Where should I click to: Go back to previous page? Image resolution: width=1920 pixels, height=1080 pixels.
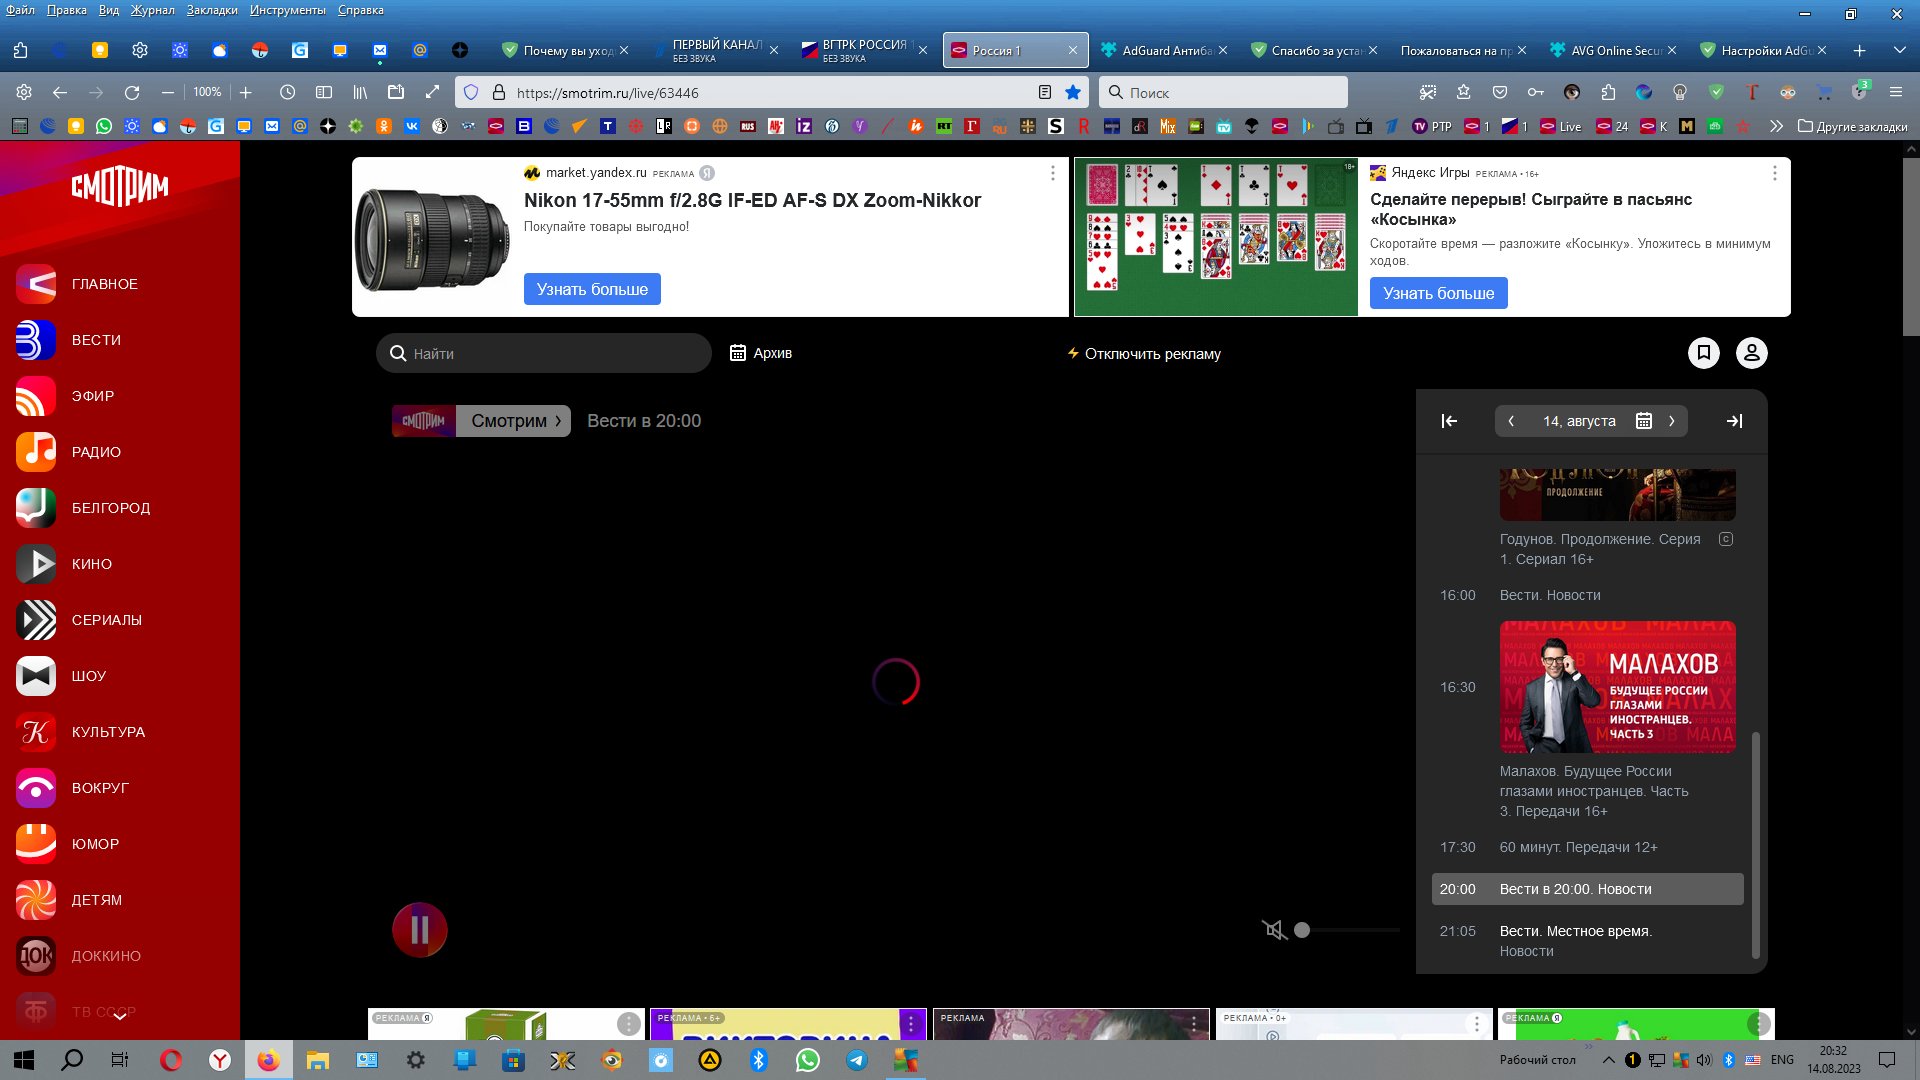pyautogui.click(x=60, y=92)
